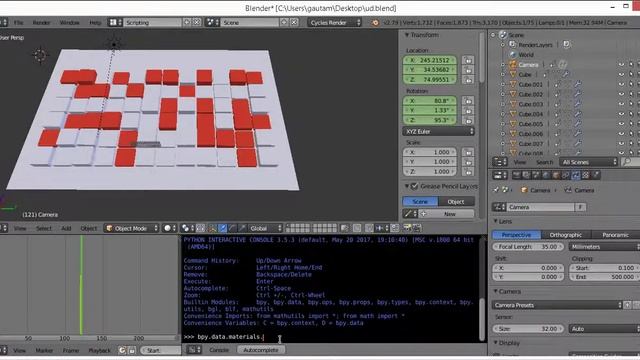Toggle the Scale Y lock icon
This screenshot has width=640, height=360.
468,162
